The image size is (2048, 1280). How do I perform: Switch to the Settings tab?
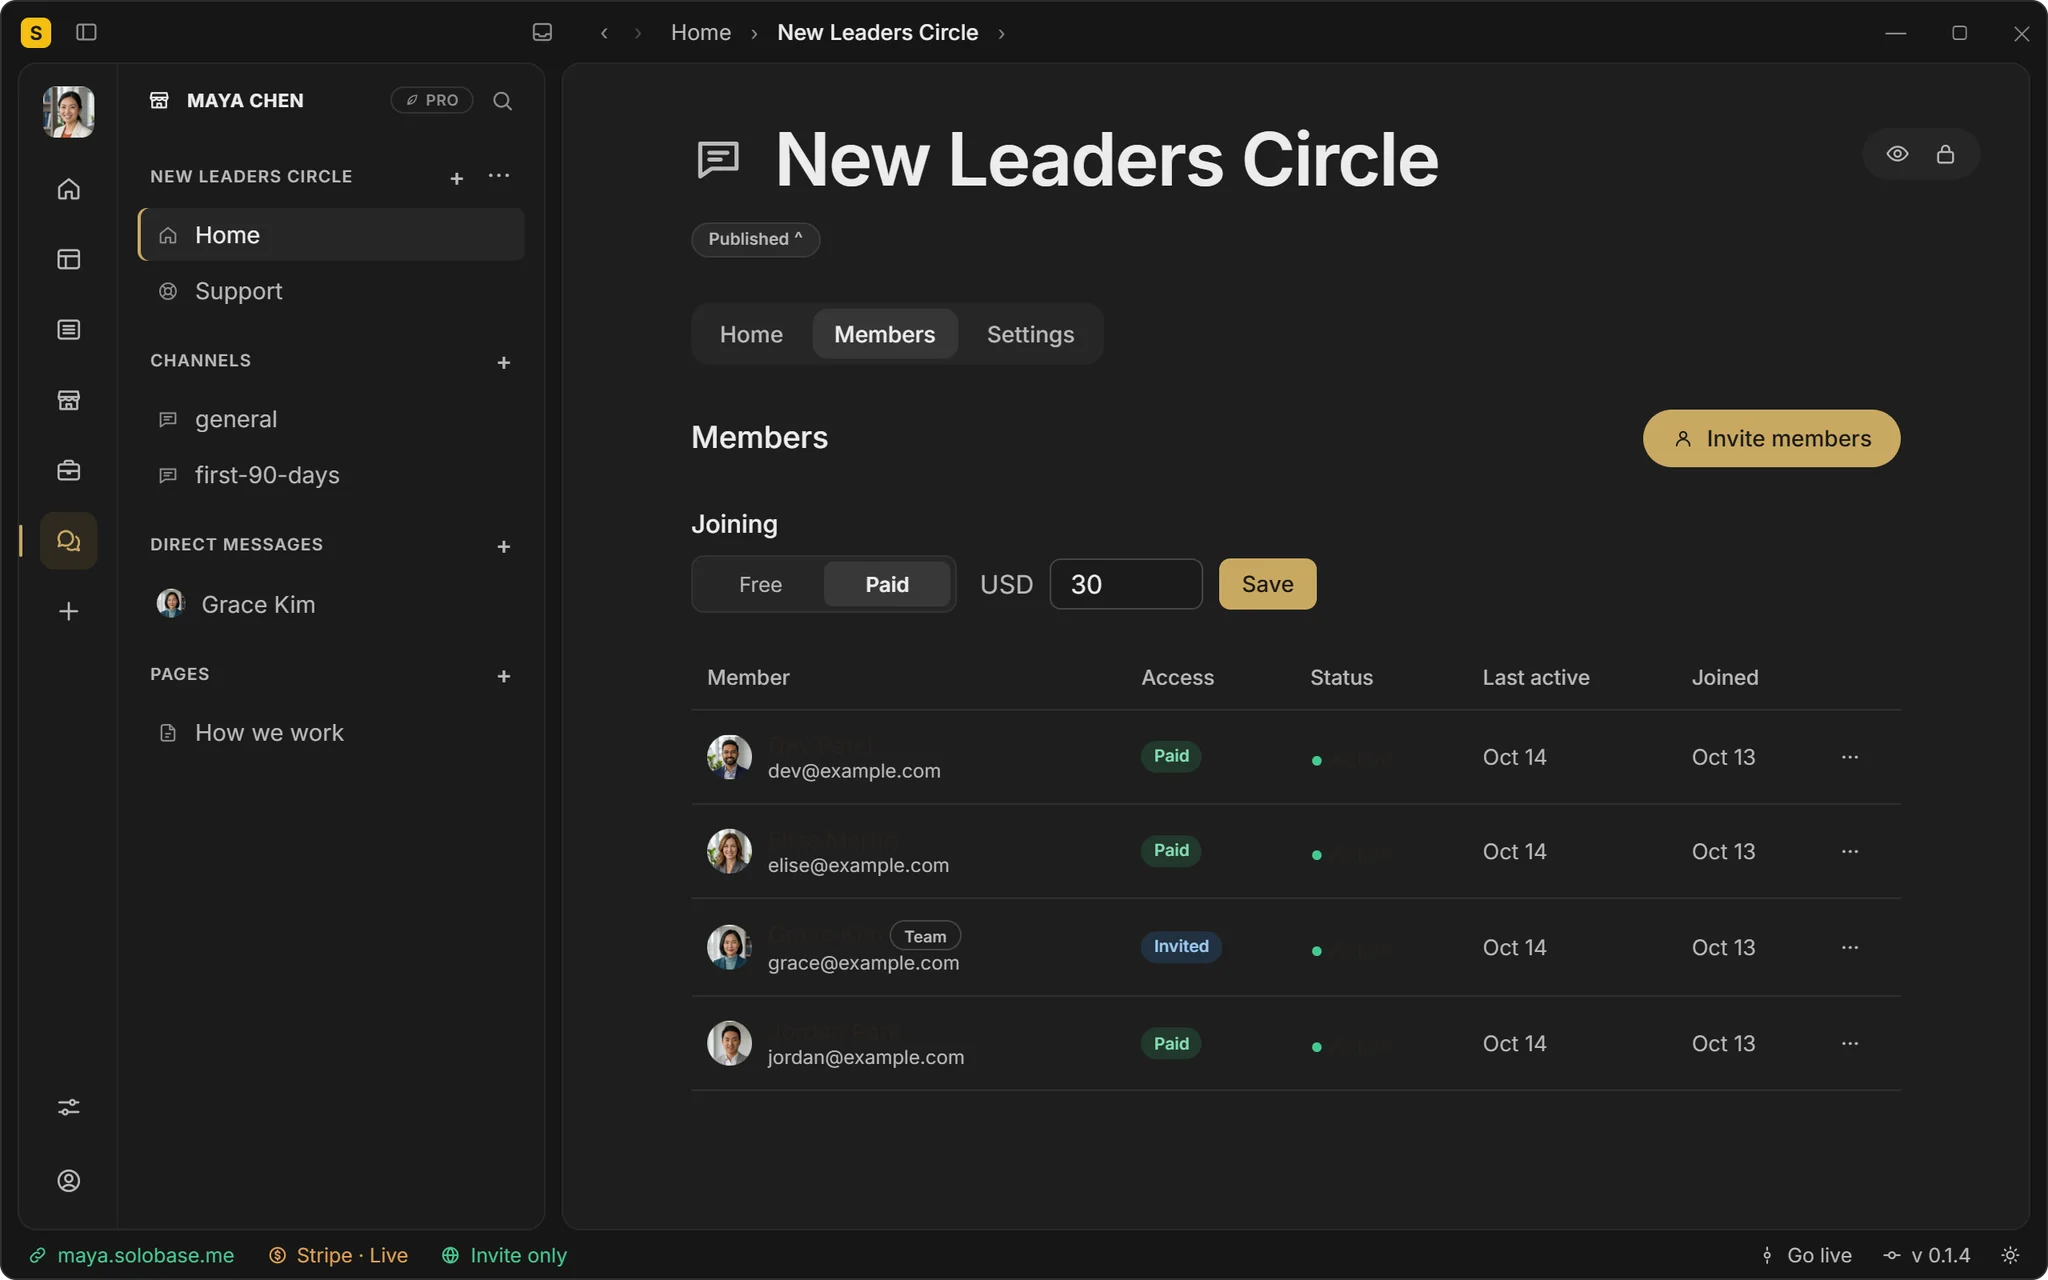pos(1030,334)
